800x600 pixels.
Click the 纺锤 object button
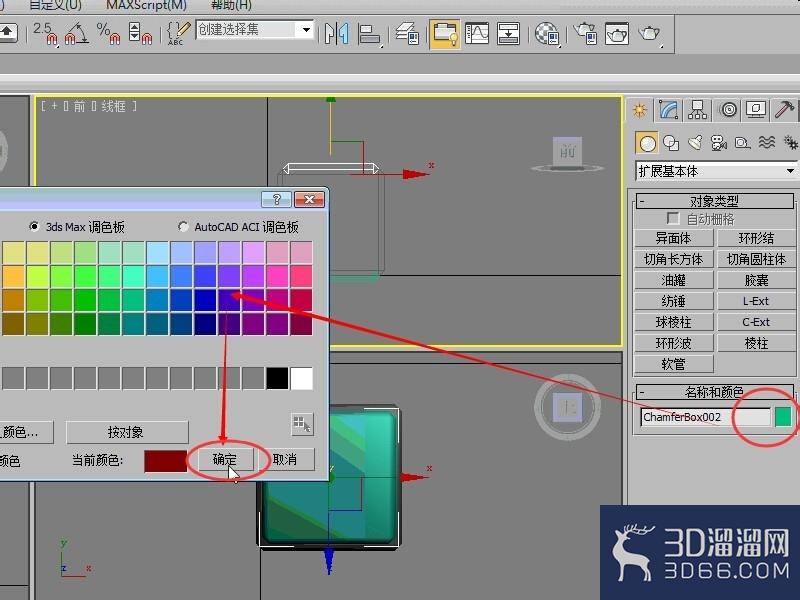pos(673,301)
